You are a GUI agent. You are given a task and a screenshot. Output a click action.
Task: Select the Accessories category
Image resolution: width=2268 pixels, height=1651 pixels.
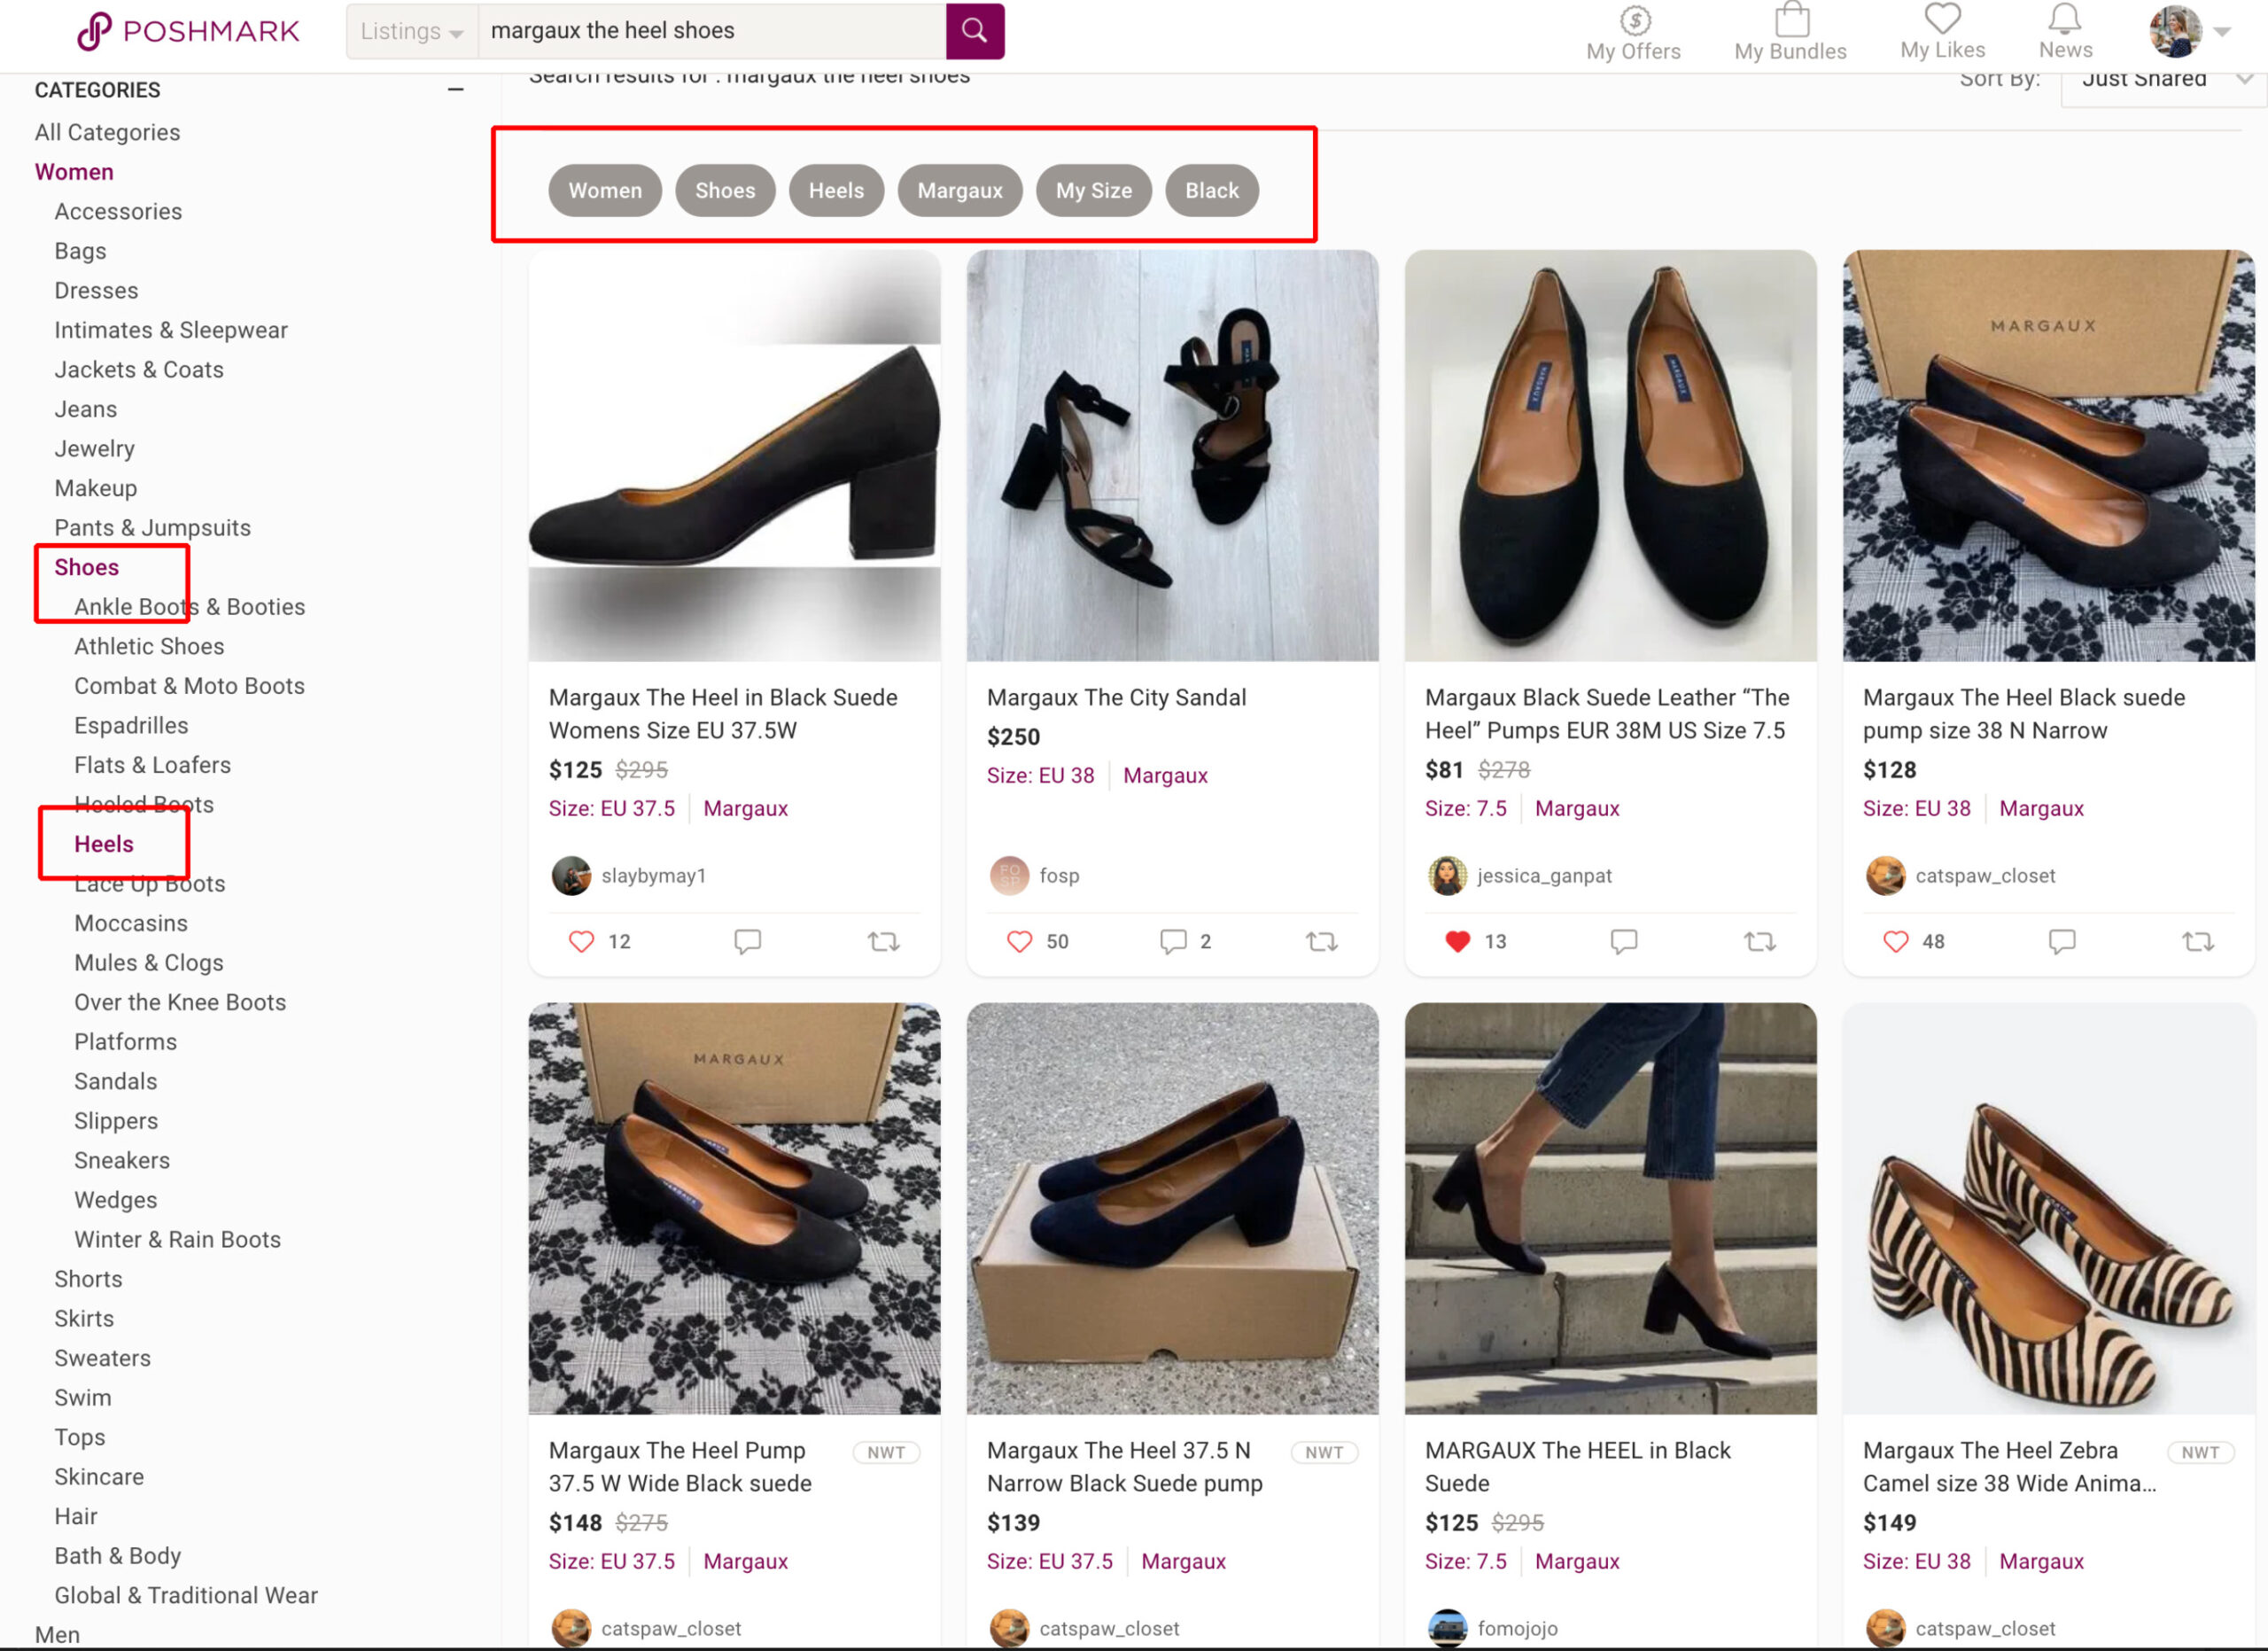(118, 211)
